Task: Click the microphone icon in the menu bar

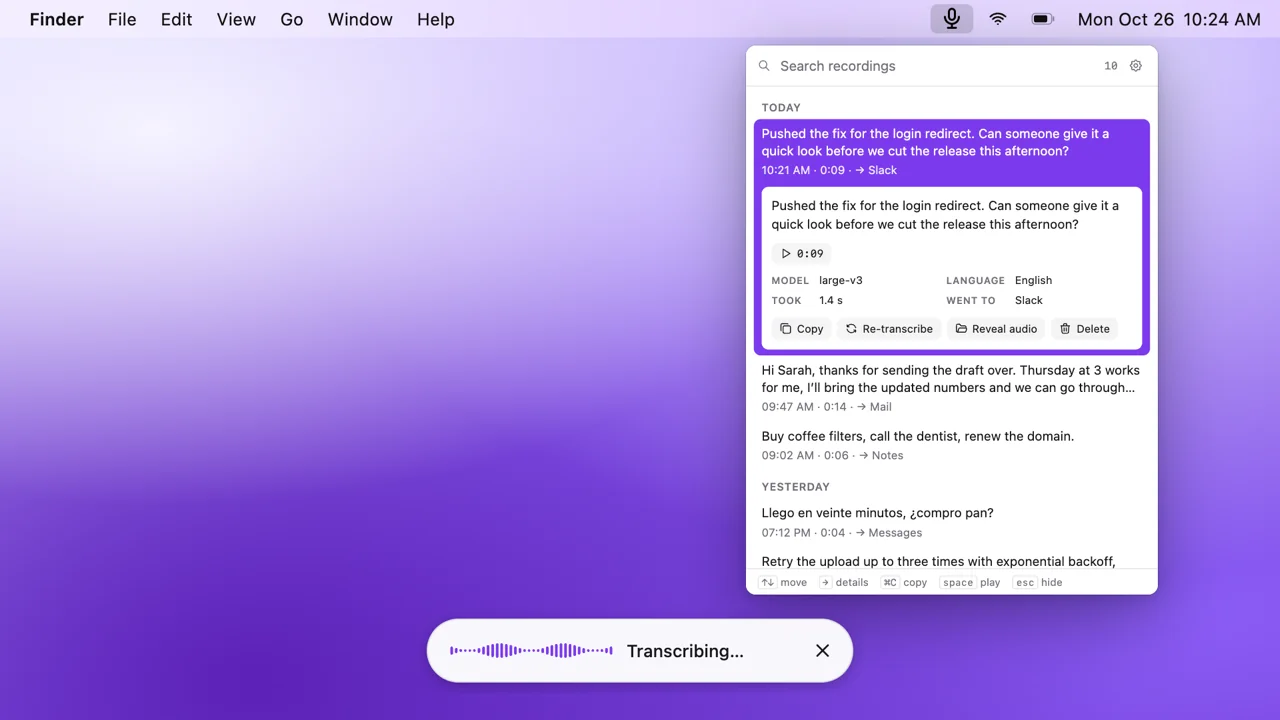Action: pyautogui.click(x=952, y=19)
